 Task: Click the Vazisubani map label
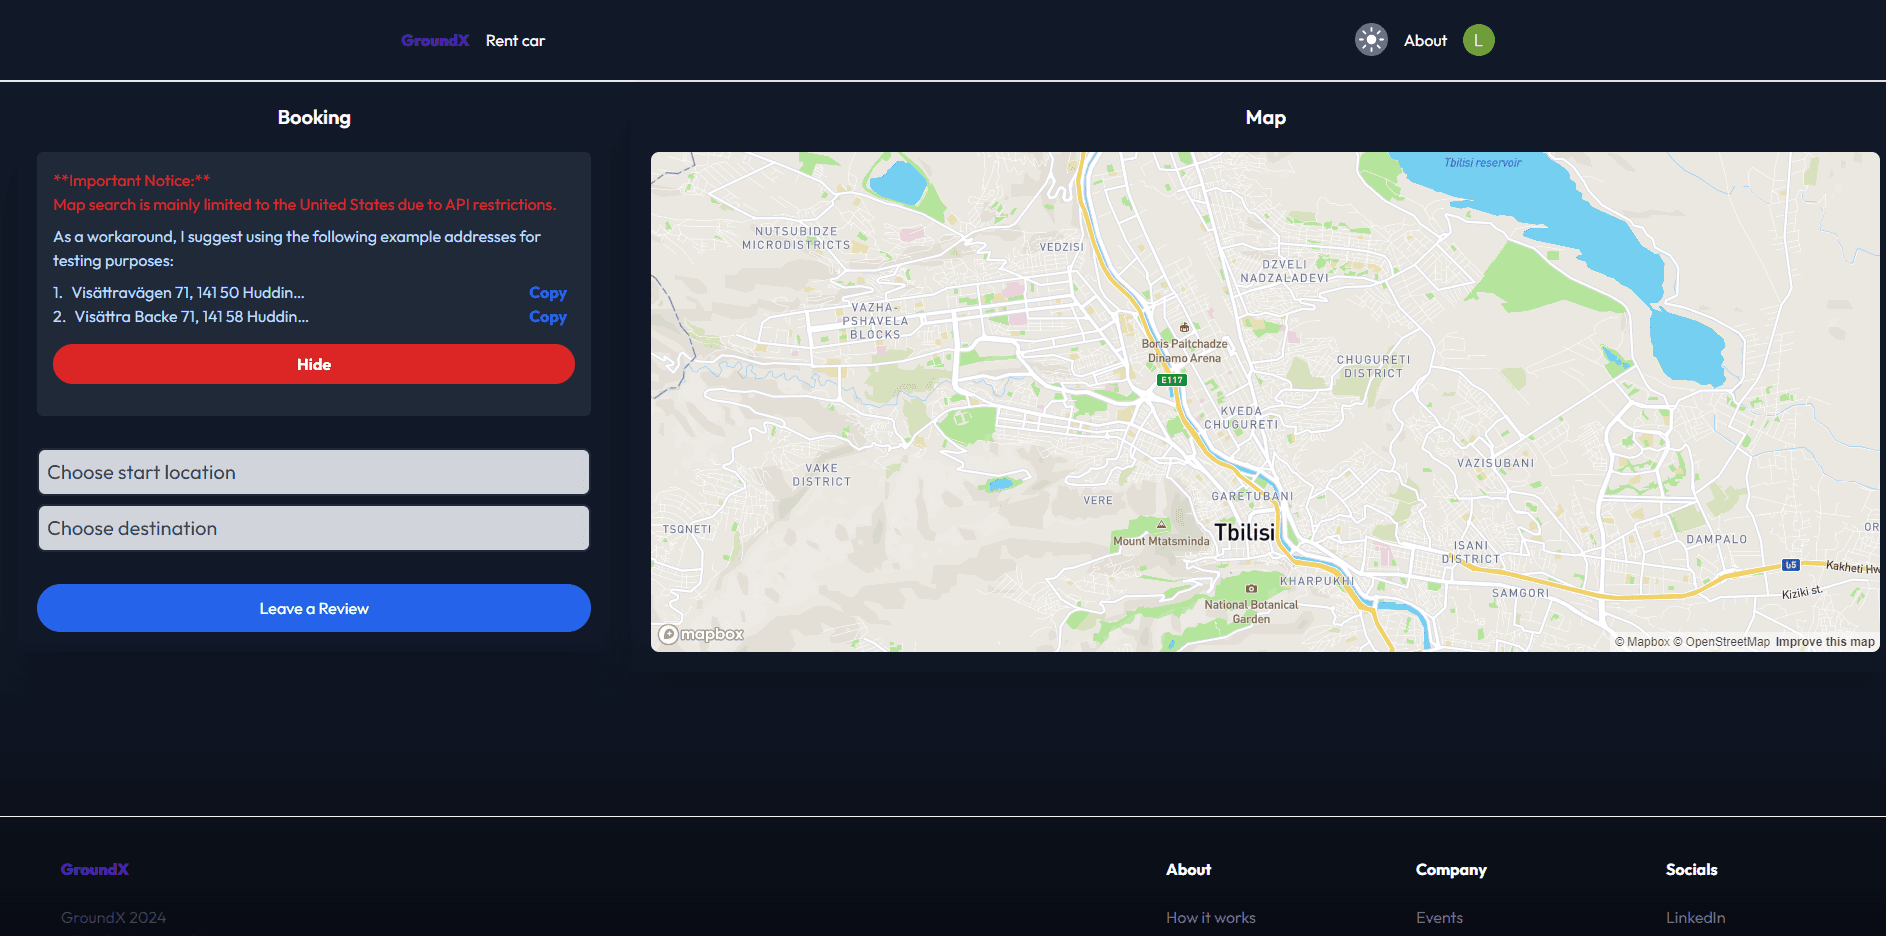click(x=1495, y=464)
